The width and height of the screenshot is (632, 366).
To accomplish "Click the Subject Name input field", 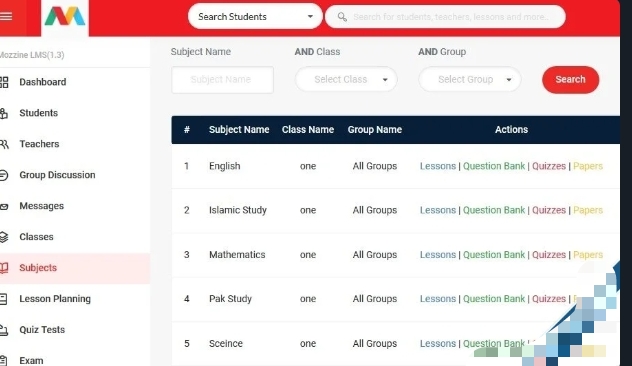I will click(x=222, y=80).
